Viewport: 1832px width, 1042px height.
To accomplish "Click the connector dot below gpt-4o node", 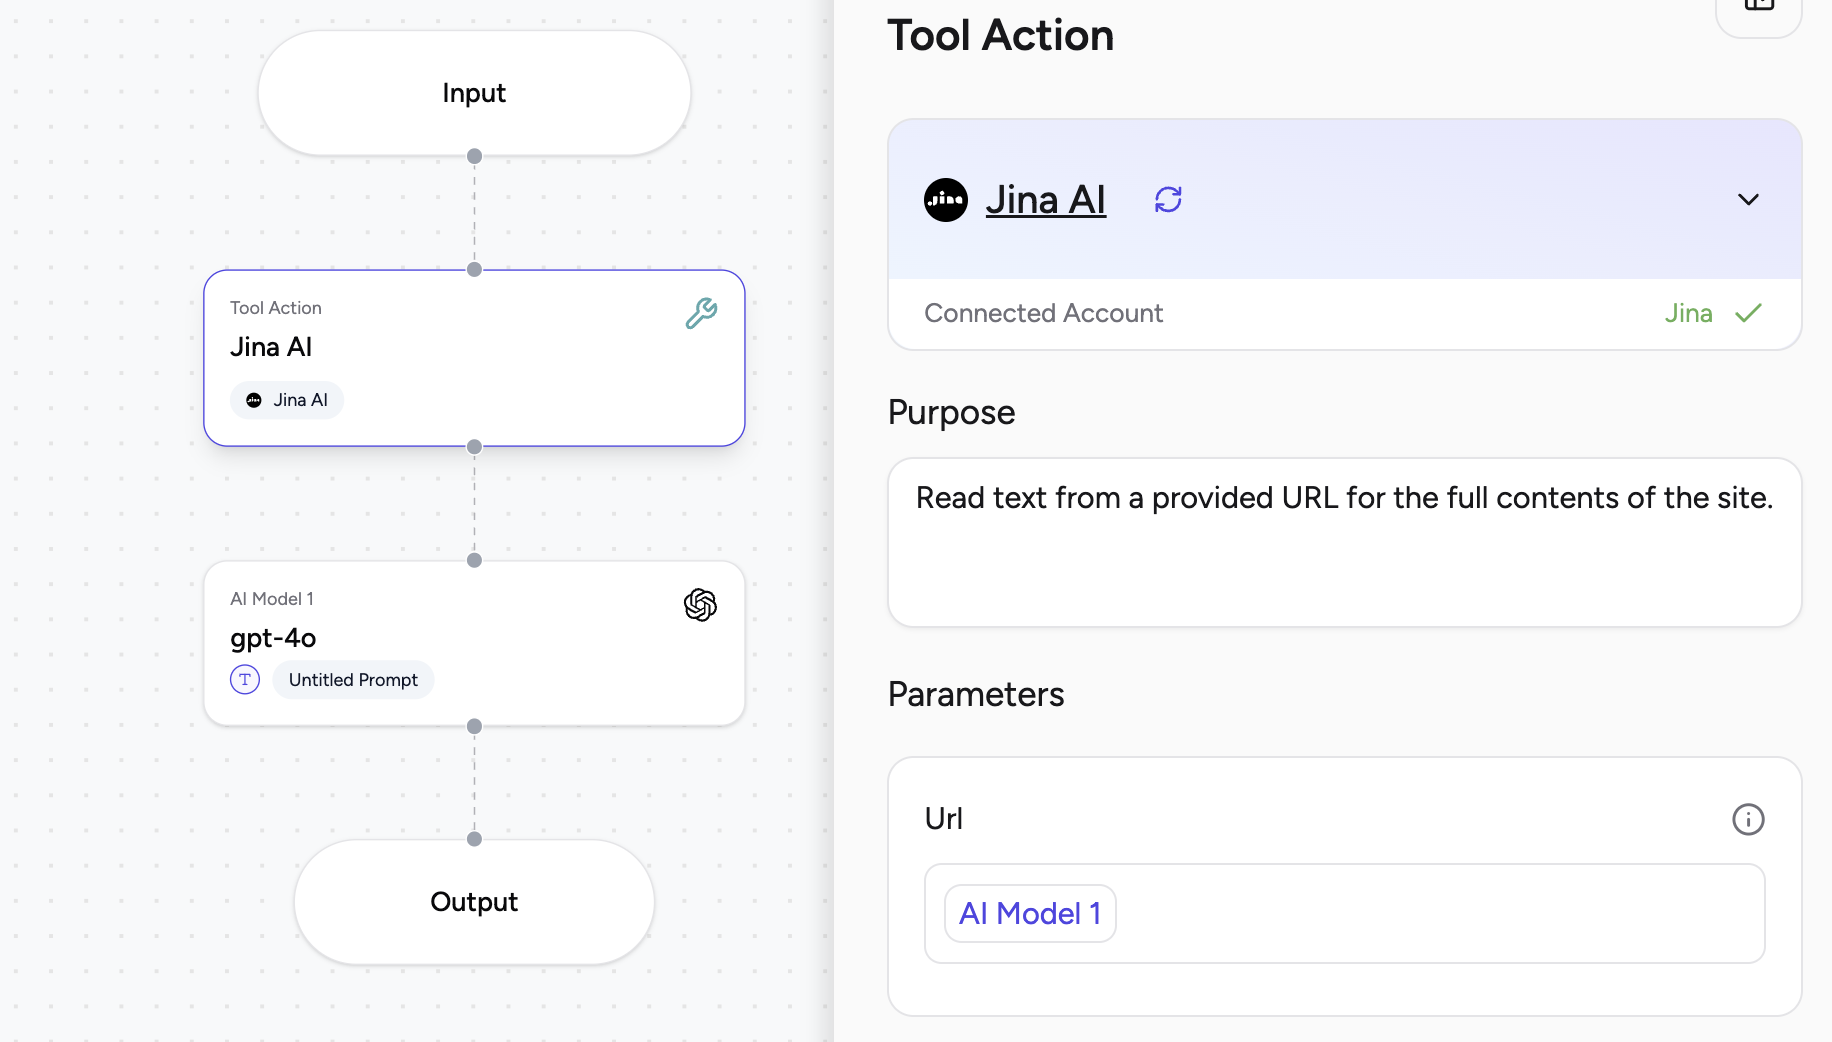I will (x=475, y=726).
